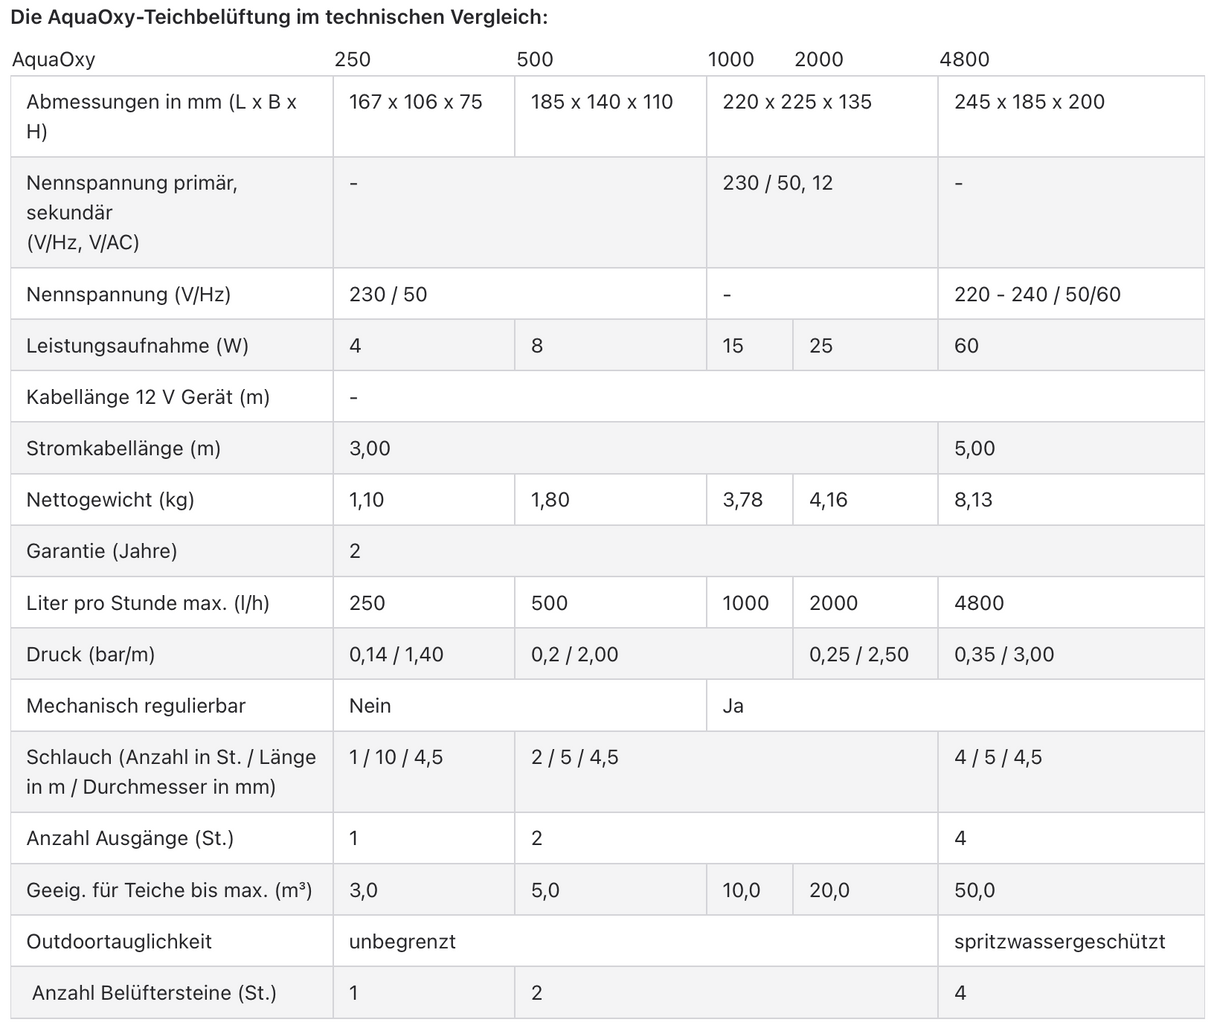
Task: Click the 4800 column header
Action: click(x=964, y=59)
